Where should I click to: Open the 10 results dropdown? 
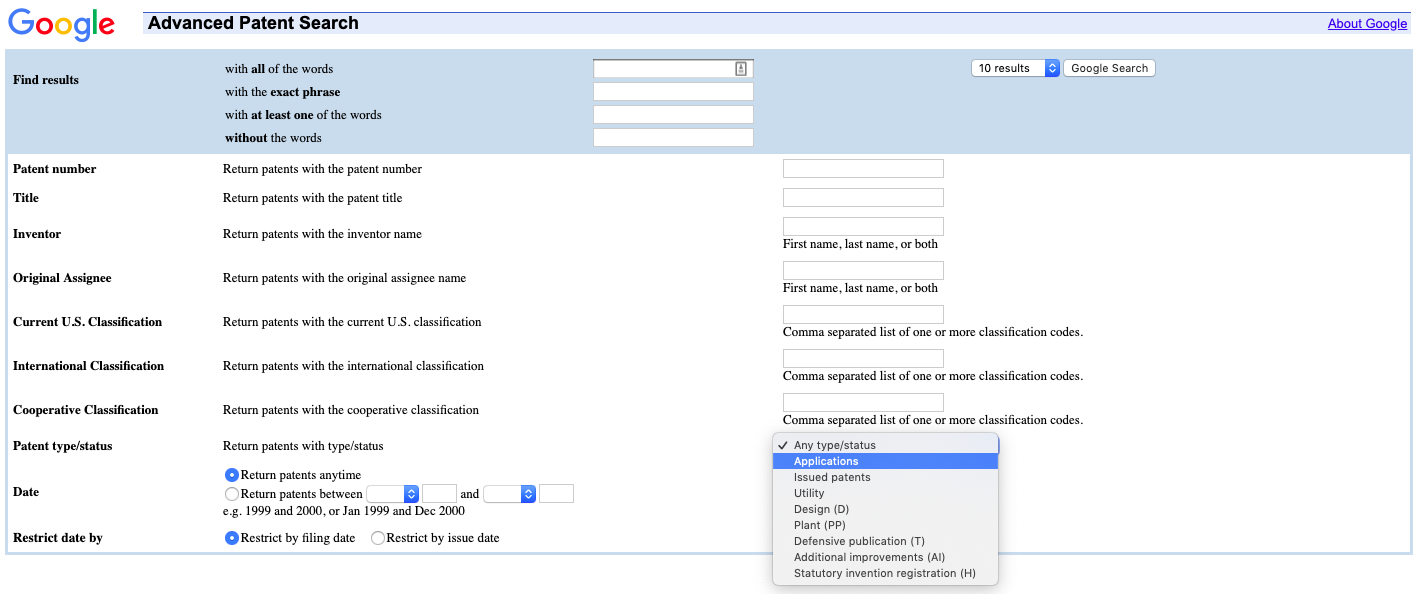point(1015,68)
